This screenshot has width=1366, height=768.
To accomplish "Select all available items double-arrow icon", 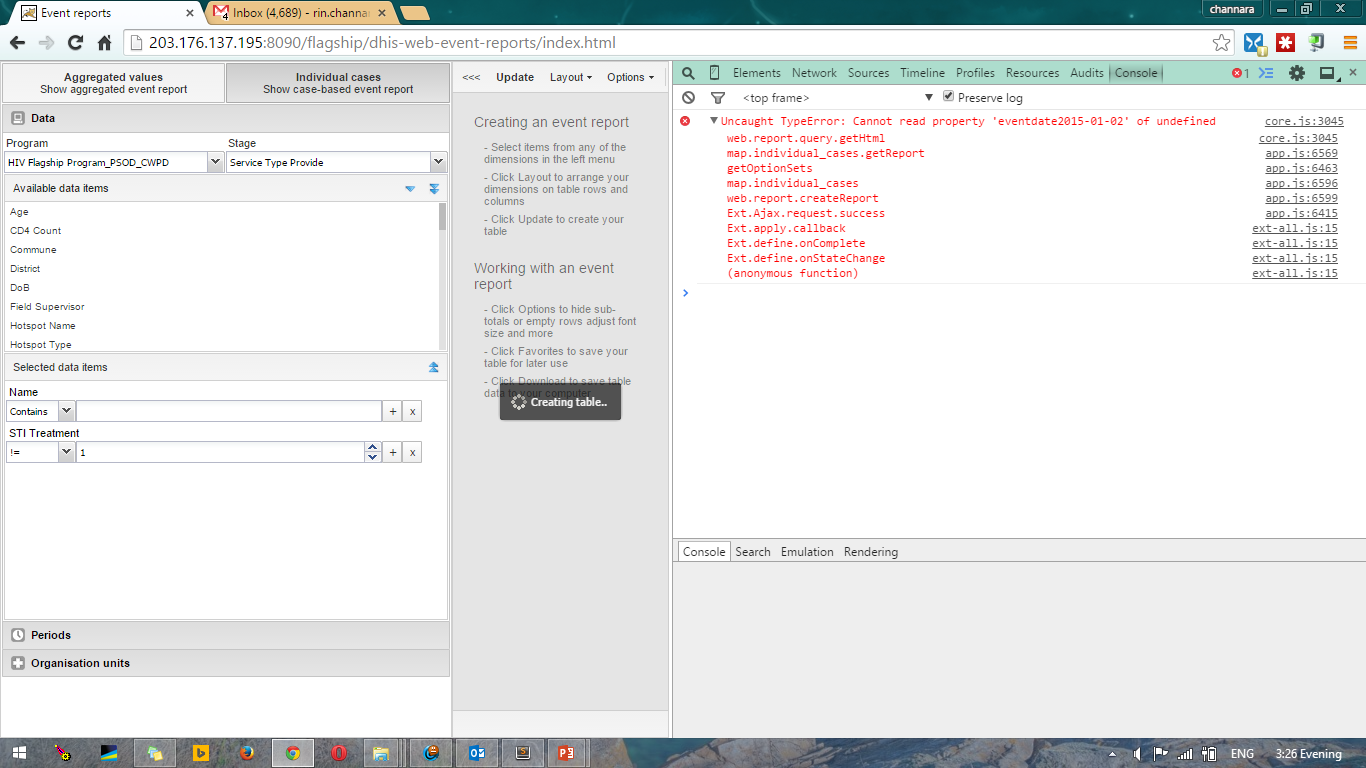I will click(x=433, y=188).
